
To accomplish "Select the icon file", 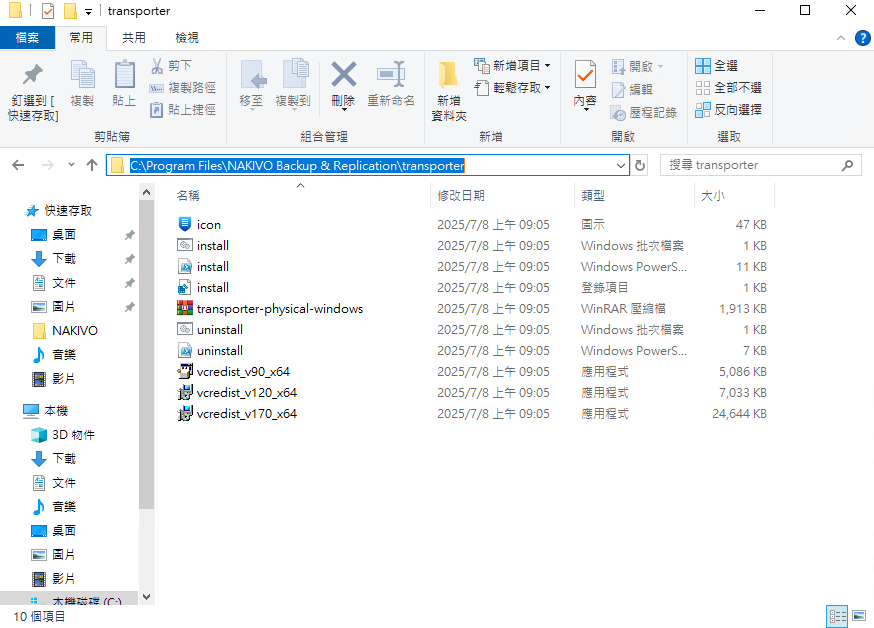I will pos(208,225).
